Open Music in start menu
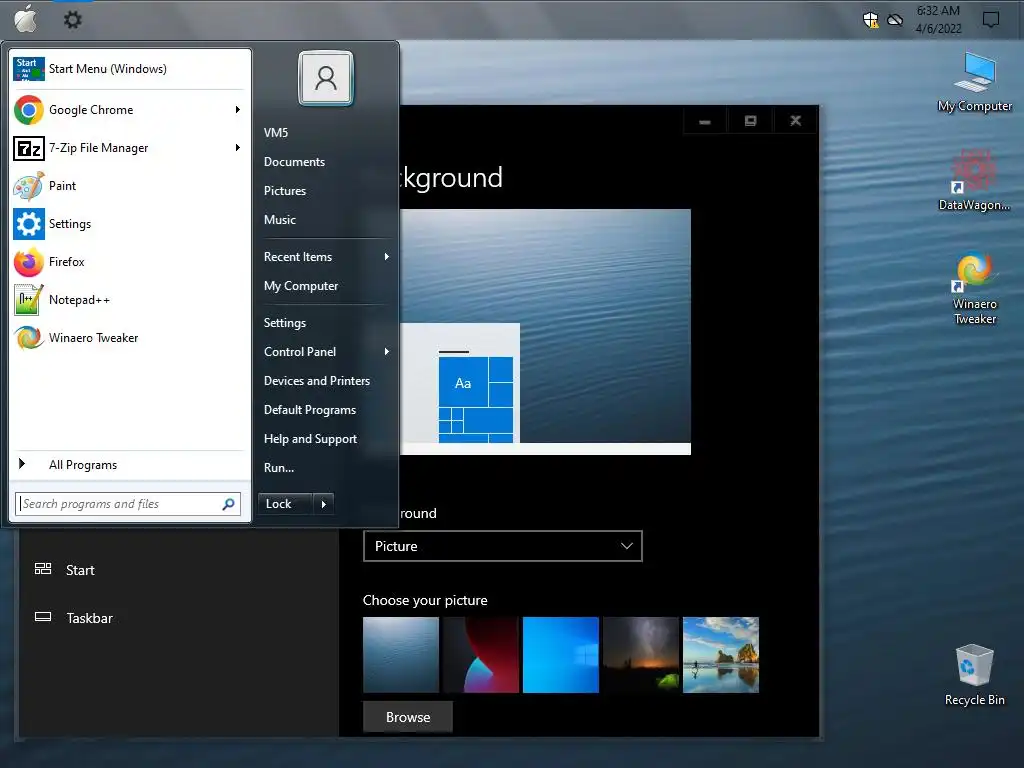Screen dimensions: 1024x768 click(x=280, y=220)
